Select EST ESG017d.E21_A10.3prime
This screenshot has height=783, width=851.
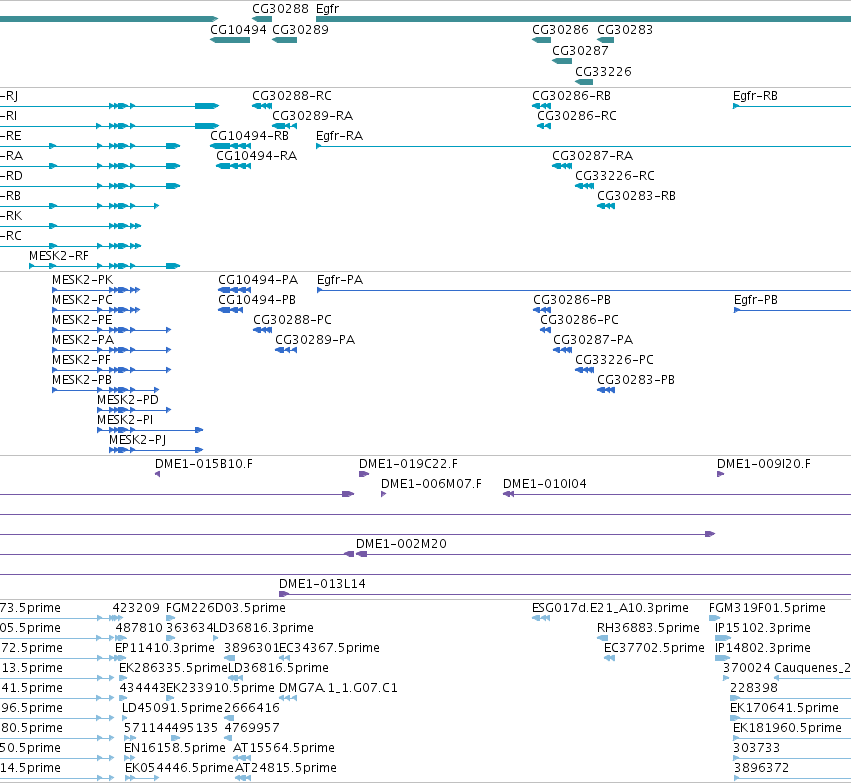point(610,608)
